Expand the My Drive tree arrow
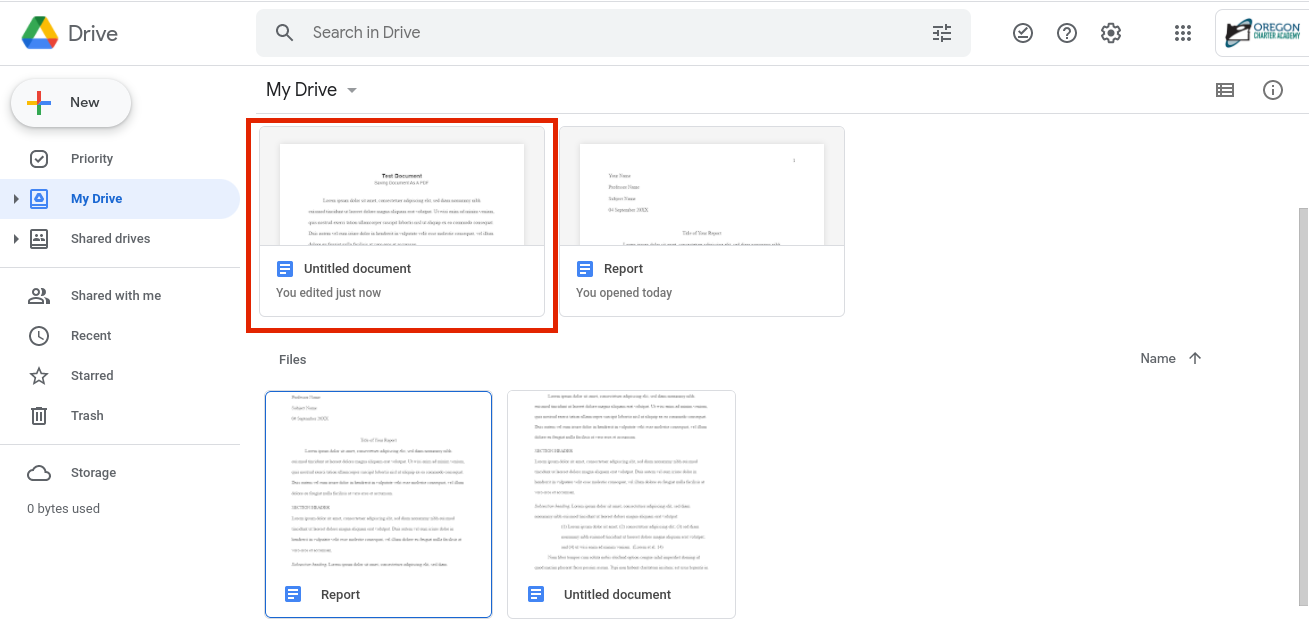This screenshot has width=1309, height=619. 15,199
